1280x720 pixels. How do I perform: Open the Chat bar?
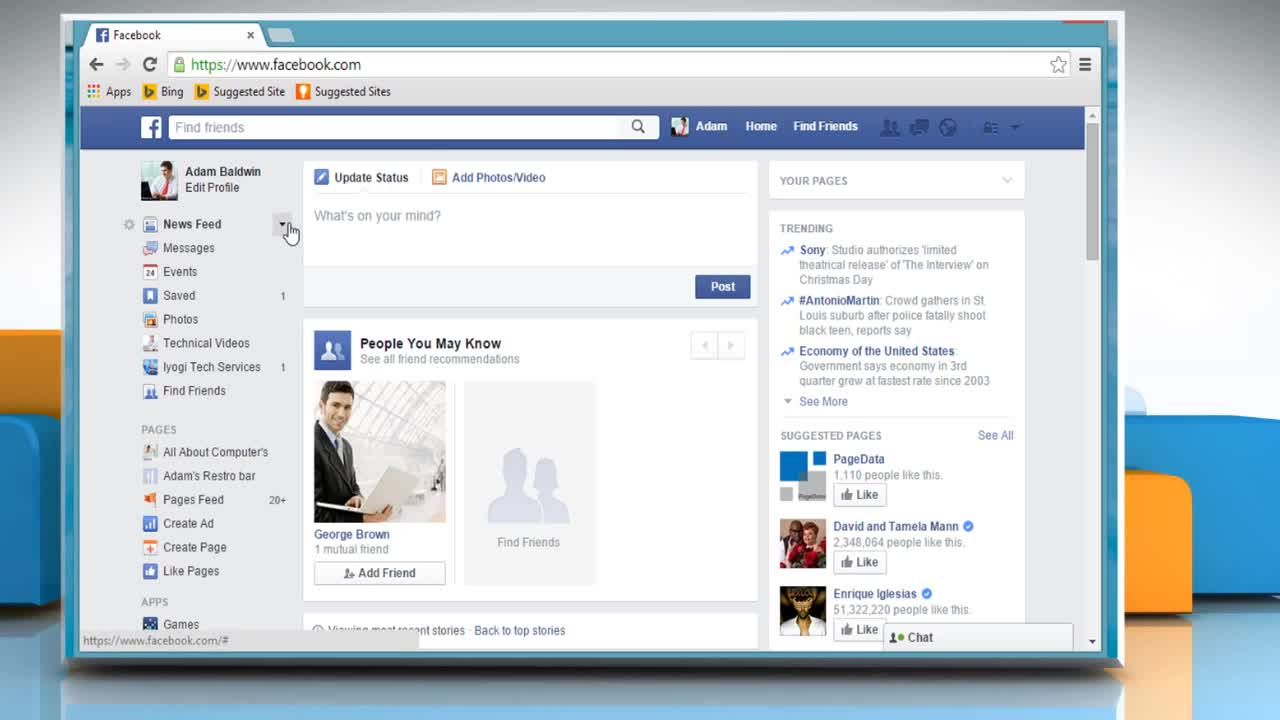coord(978,637)
